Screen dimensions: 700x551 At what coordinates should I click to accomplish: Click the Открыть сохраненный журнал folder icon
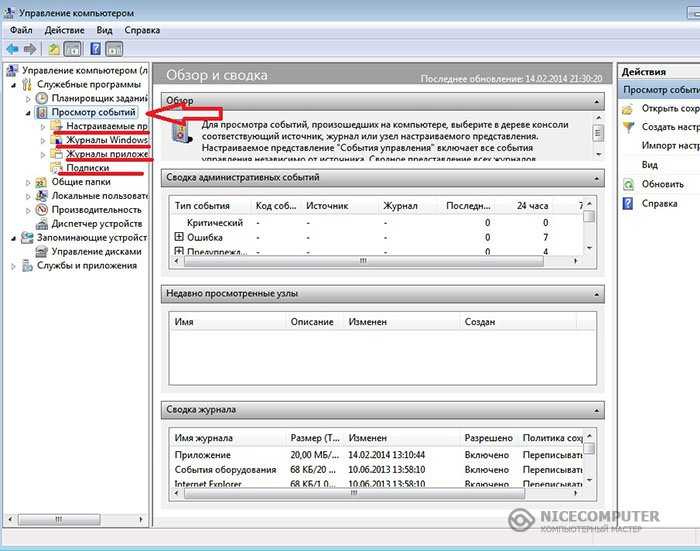[x=628, y=109]
